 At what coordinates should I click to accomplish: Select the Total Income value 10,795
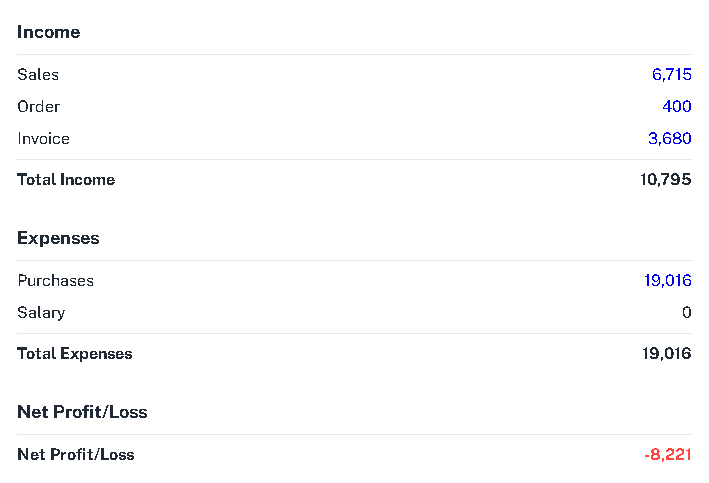point(666,180)
